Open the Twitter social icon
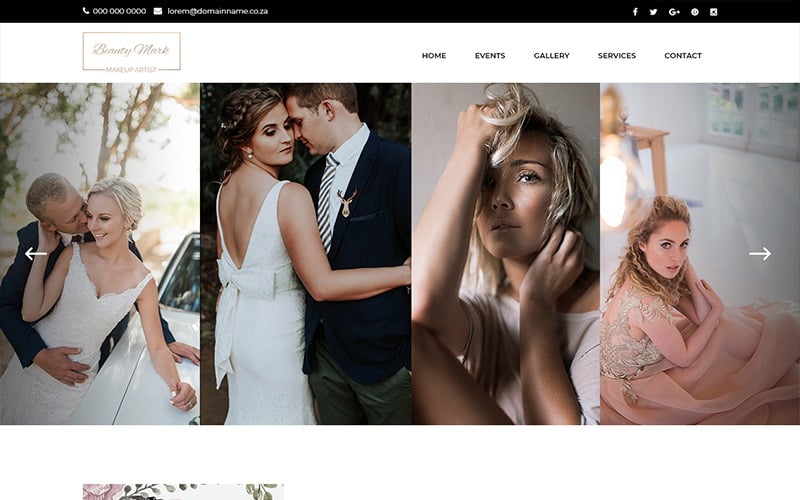800x500 pixels. tap(654, 12)
